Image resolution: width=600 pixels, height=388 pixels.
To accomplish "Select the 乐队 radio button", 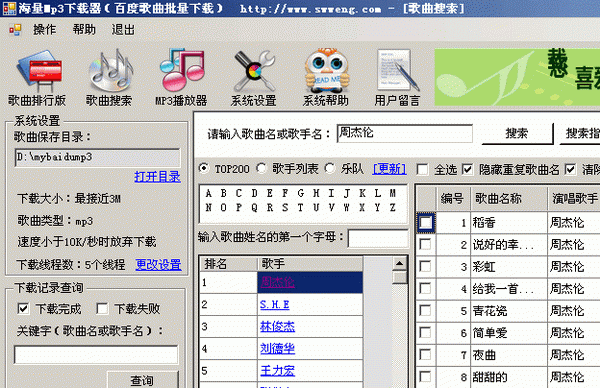I will (330, 168).
